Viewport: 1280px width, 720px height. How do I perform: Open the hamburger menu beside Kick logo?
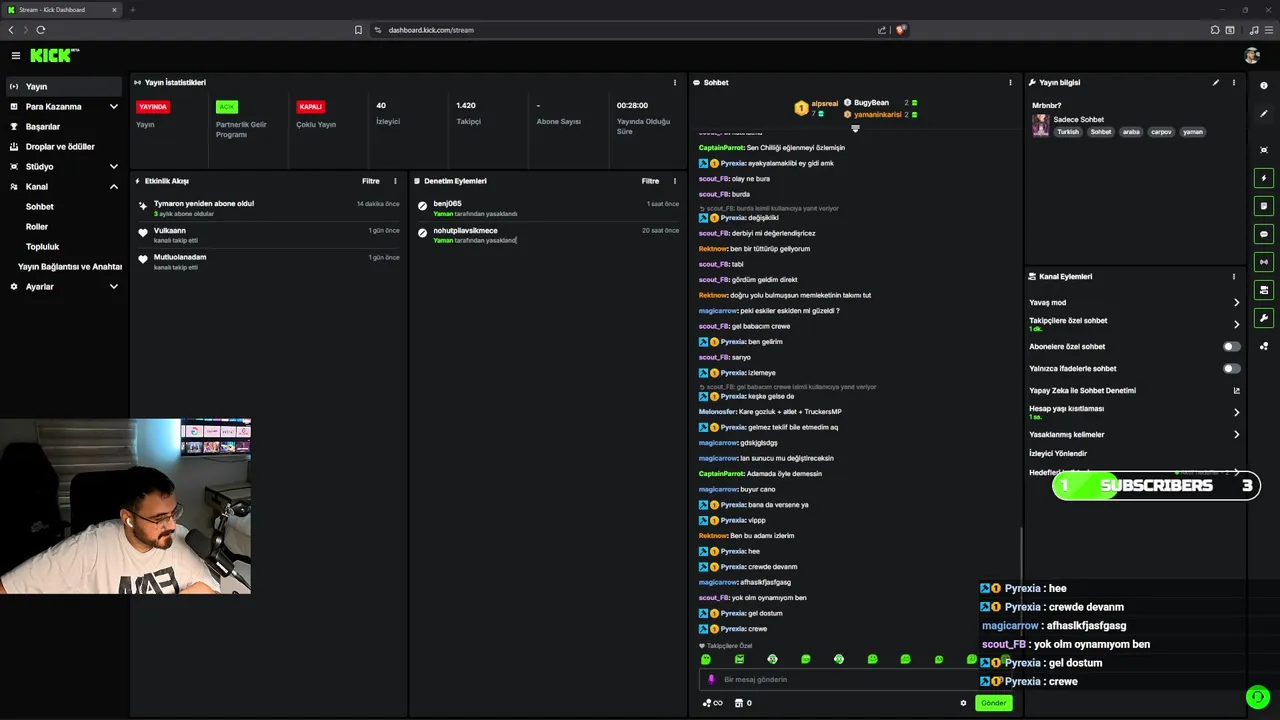15,56
